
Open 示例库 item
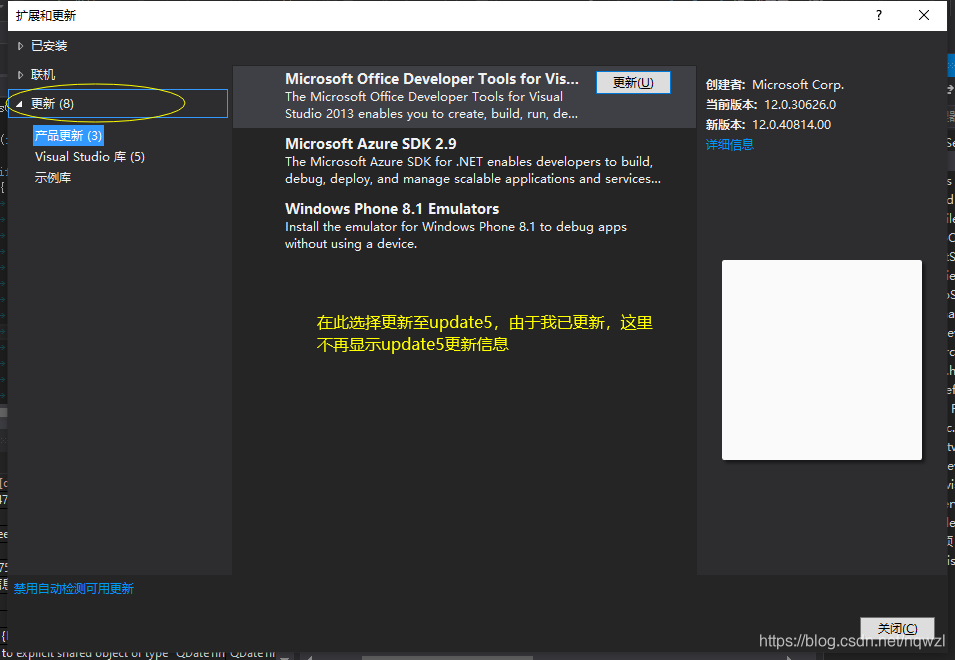click(53, 178)
